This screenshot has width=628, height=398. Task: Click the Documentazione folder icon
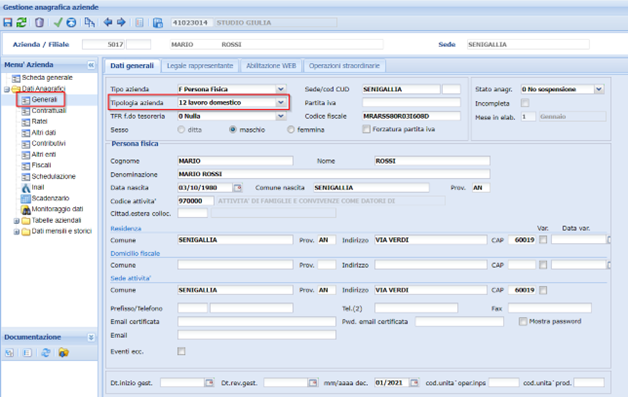tap(63, 353)
